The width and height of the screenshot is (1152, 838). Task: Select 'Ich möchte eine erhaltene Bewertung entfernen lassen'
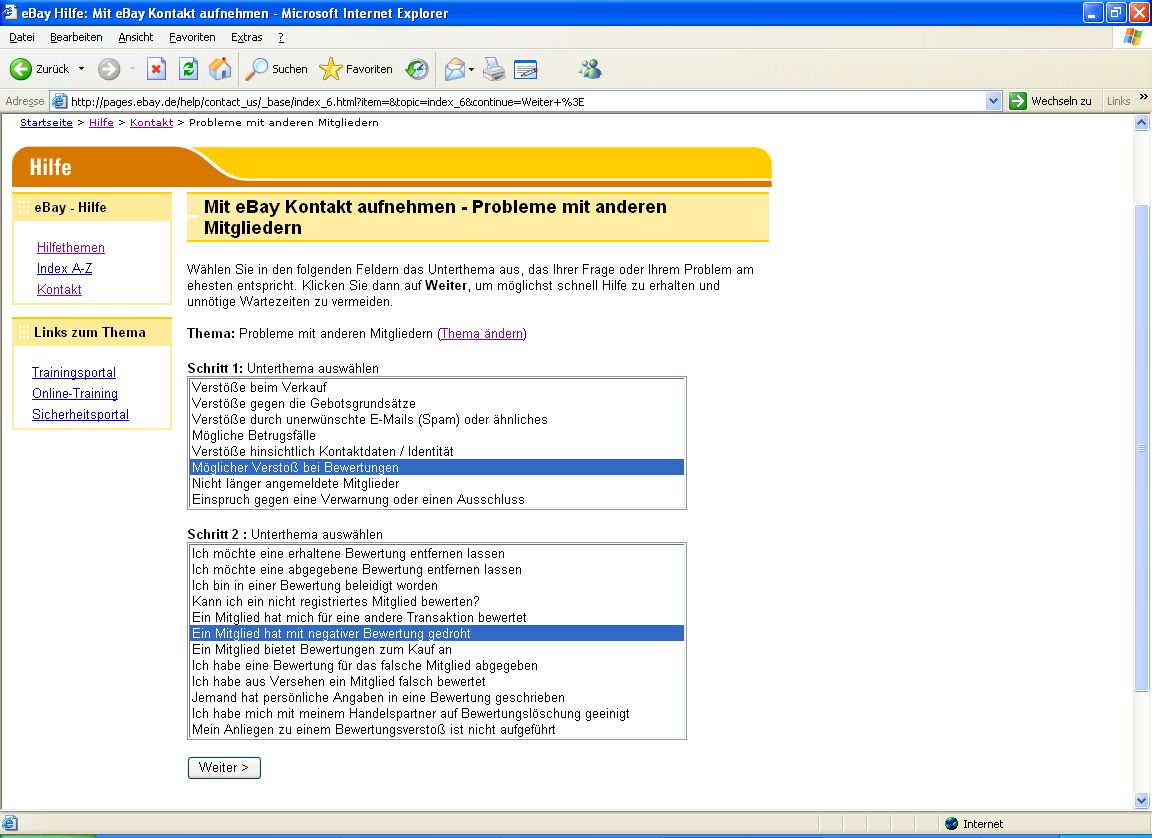click(x=437, y=553)
